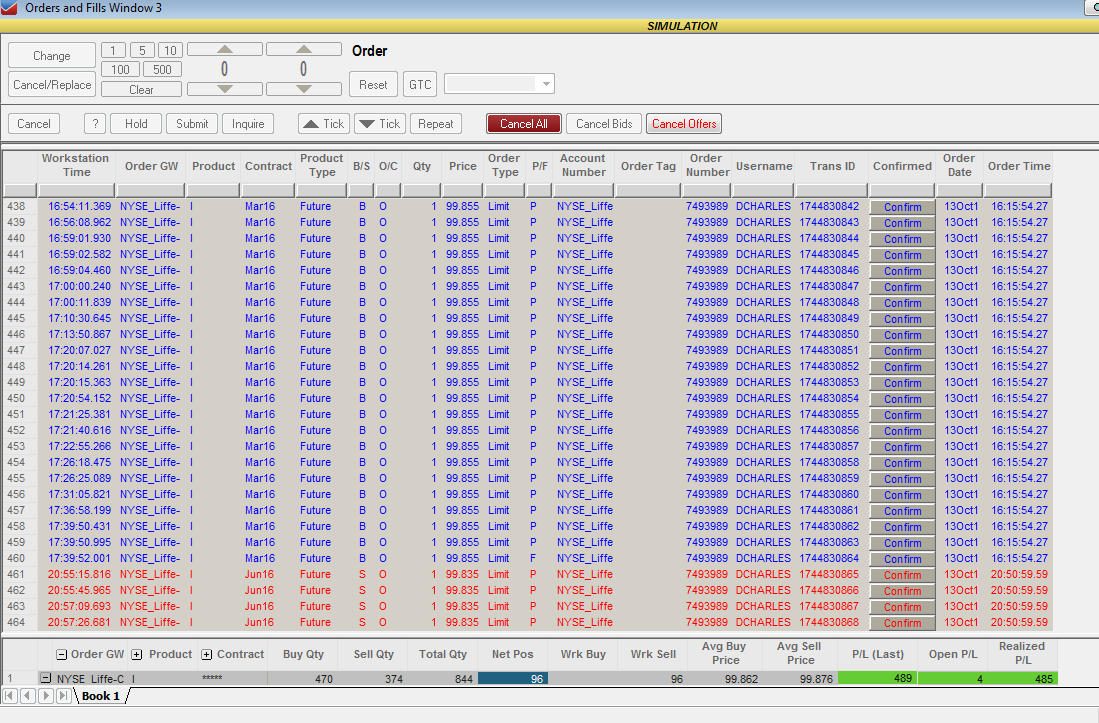Screen dimensions: 1099x723
Task: Go to next sheet tab arrow
Action: (46, 696)
